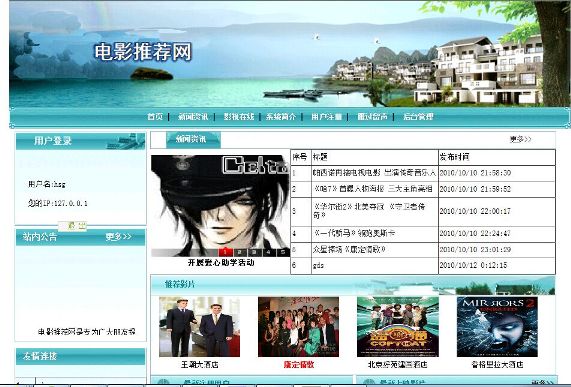
Task: Open the Copycat movie poster thumbnail
Action: (x=398, y=327)
